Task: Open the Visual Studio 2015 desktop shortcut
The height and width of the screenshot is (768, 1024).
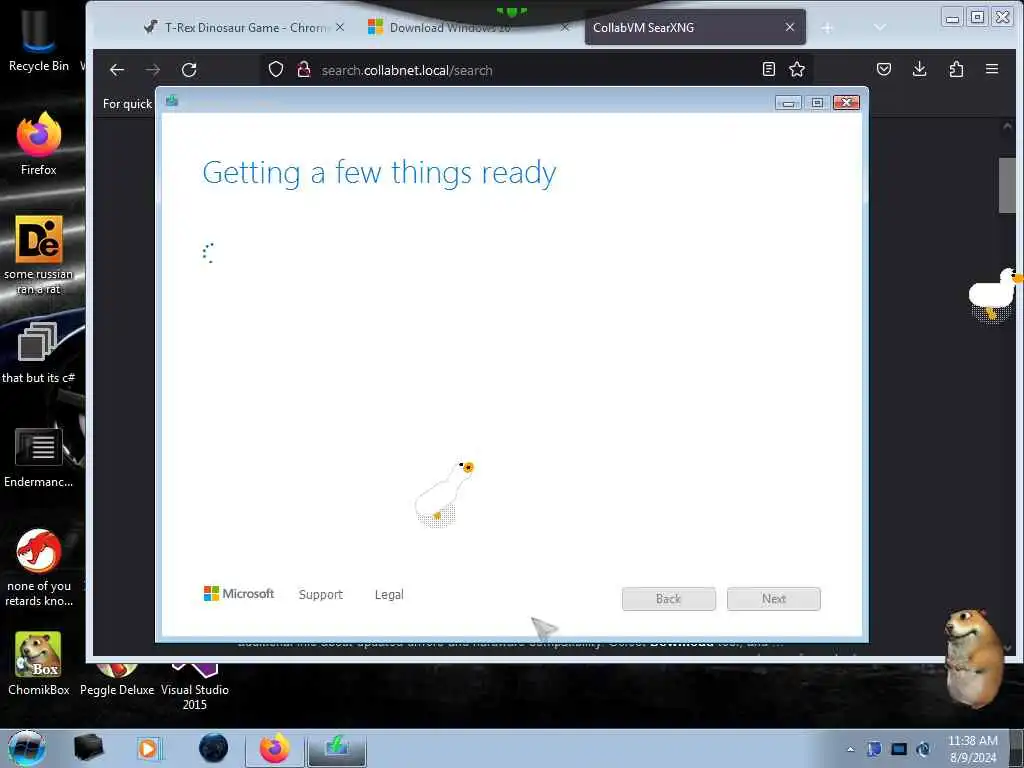Action: point(195,687)
